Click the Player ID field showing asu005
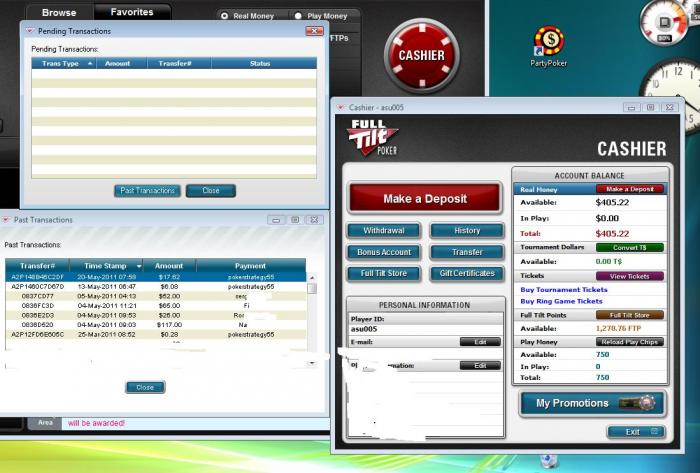The height and width of the screenshot is (473, 700). [x=425, y=329]
